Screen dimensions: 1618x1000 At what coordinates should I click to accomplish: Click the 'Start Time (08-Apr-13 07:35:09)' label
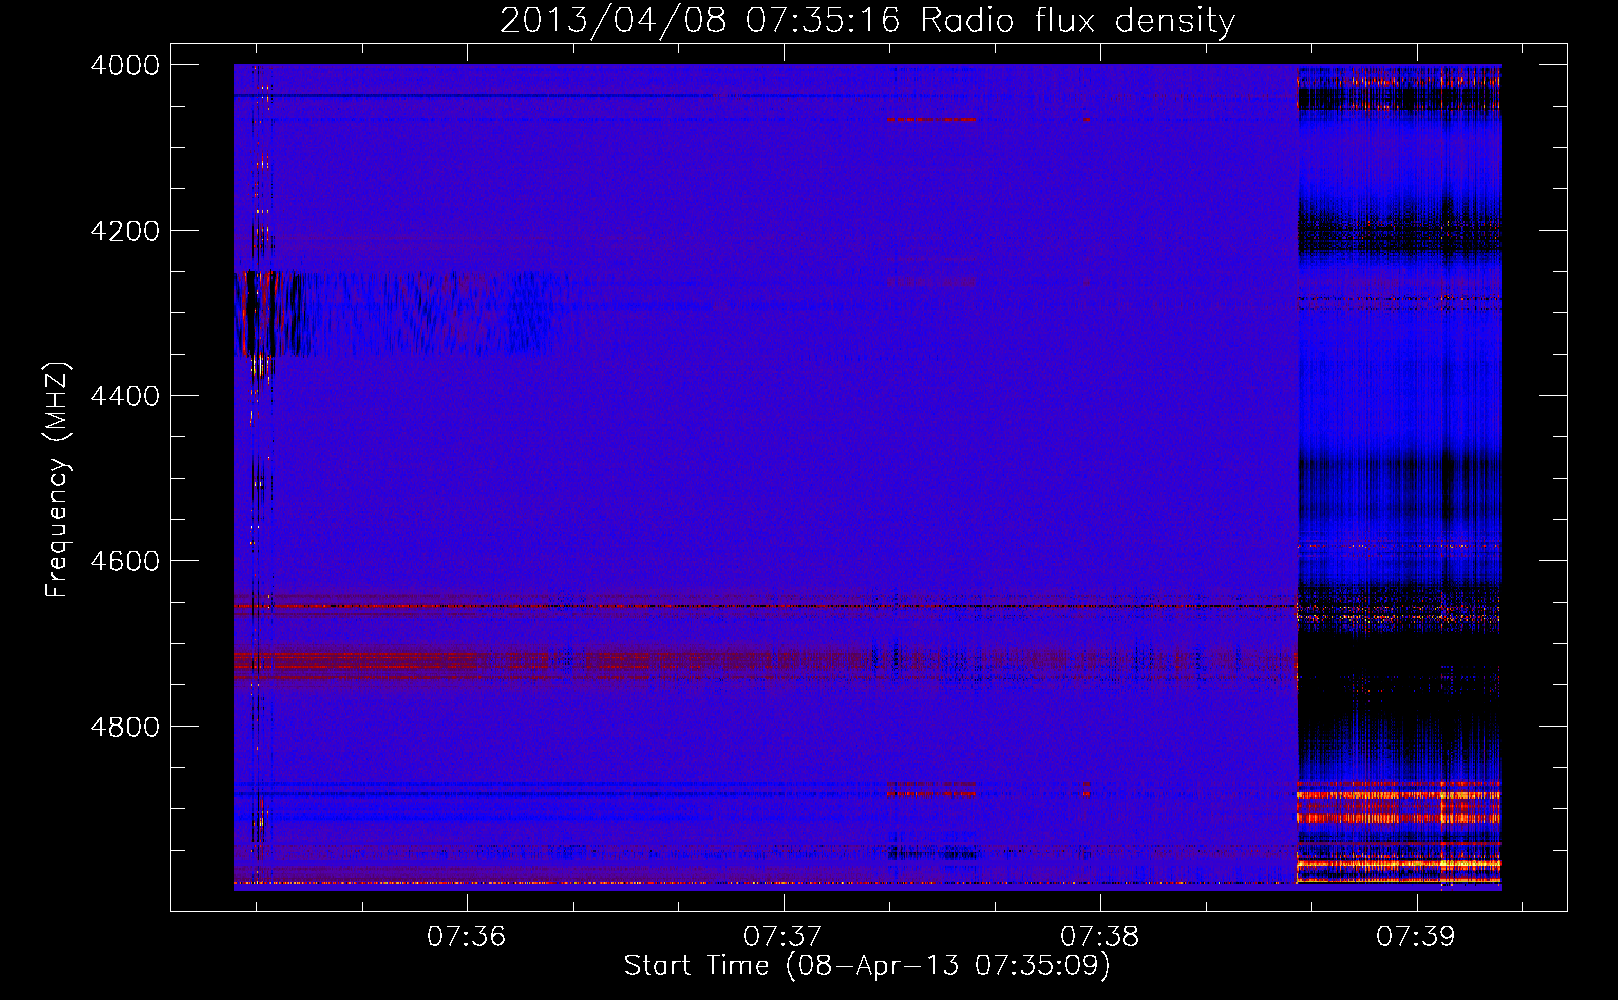pyautogui.click(x=867, y=966)
